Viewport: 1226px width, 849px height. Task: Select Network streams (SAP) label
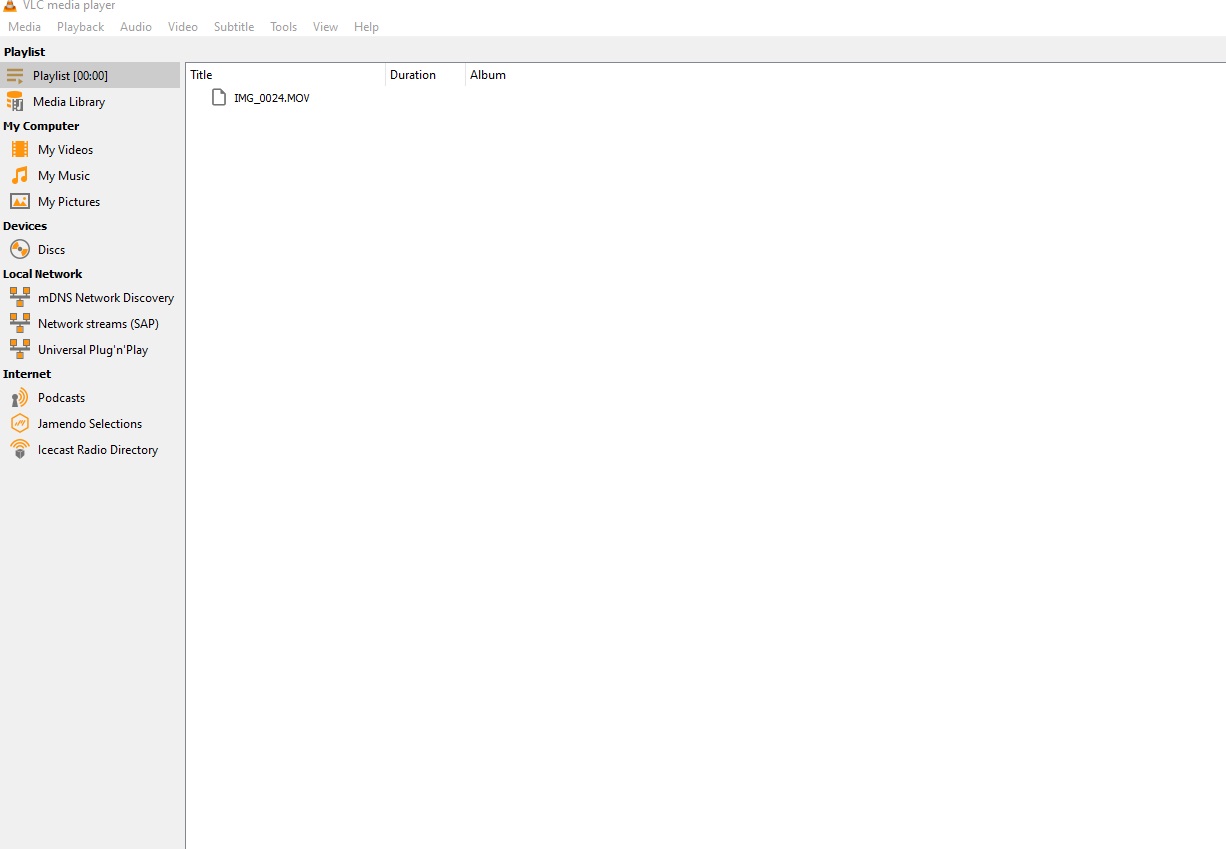click(x=98, y=324)
